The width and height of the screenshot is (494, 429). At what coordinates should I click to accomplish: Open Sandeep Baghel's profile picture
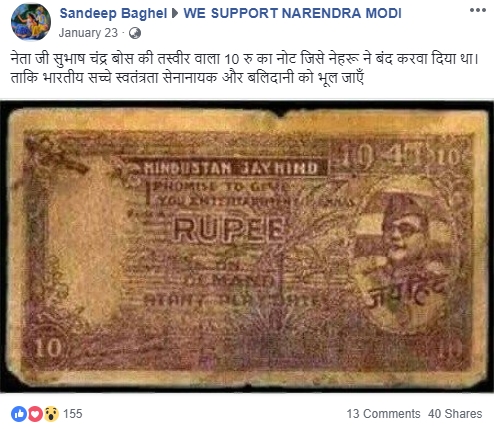click(31, 22)
